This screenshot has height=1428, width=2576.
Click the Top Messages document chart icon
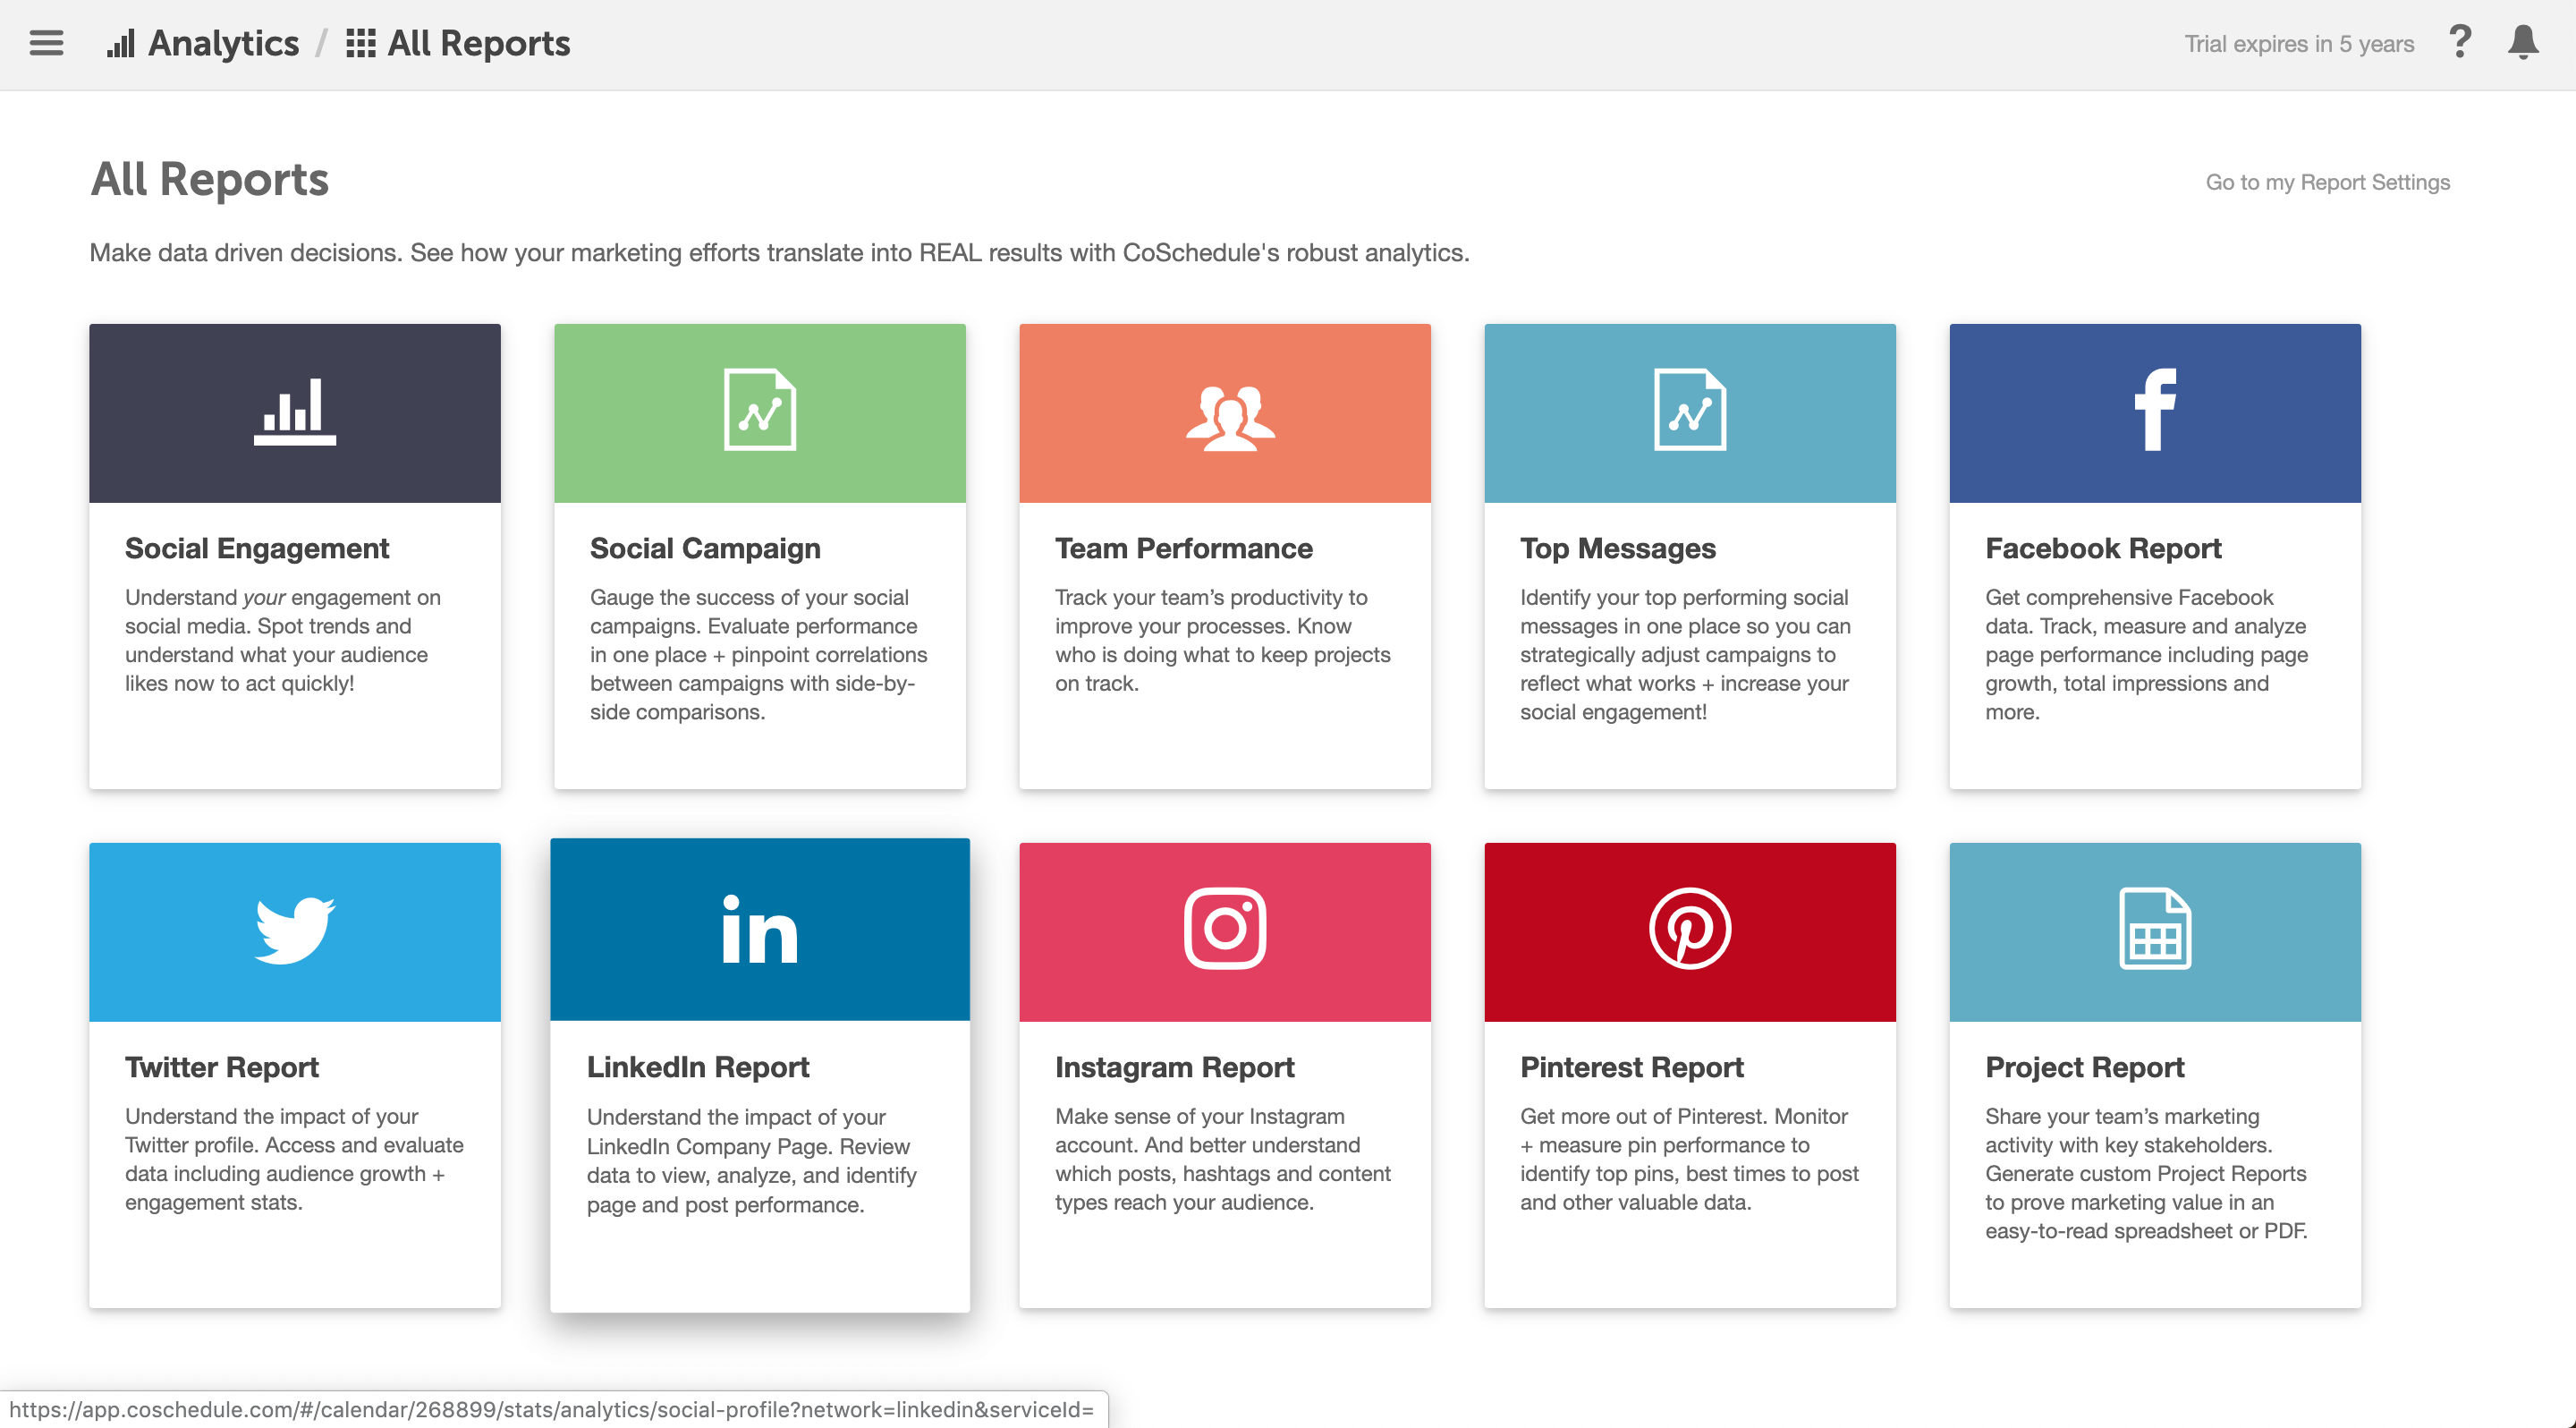1690,410
